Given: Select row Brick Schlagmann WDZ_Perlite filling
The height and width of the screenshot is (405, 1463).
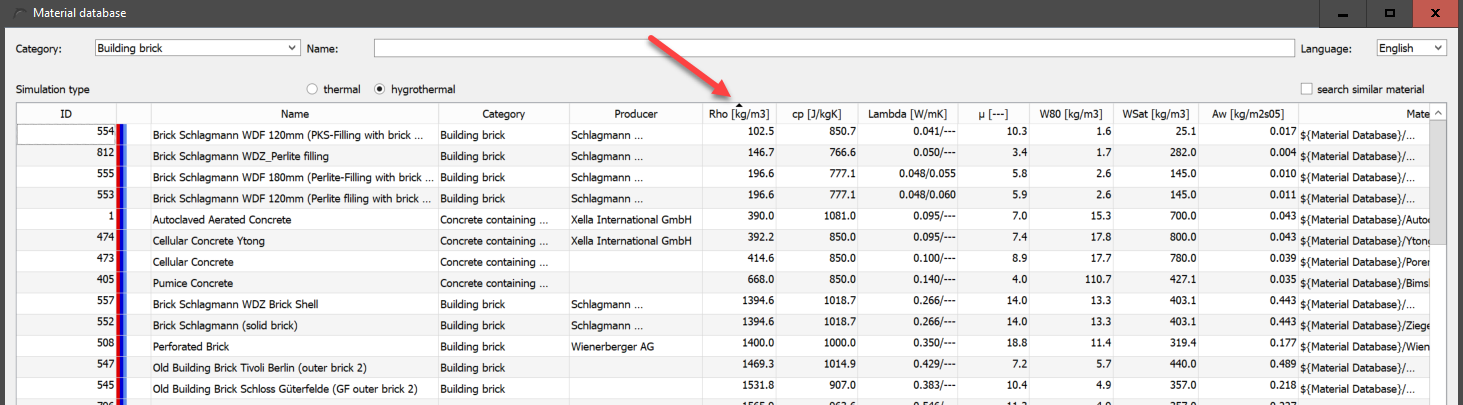Looking at the screenshot, I should pos(723,156).
